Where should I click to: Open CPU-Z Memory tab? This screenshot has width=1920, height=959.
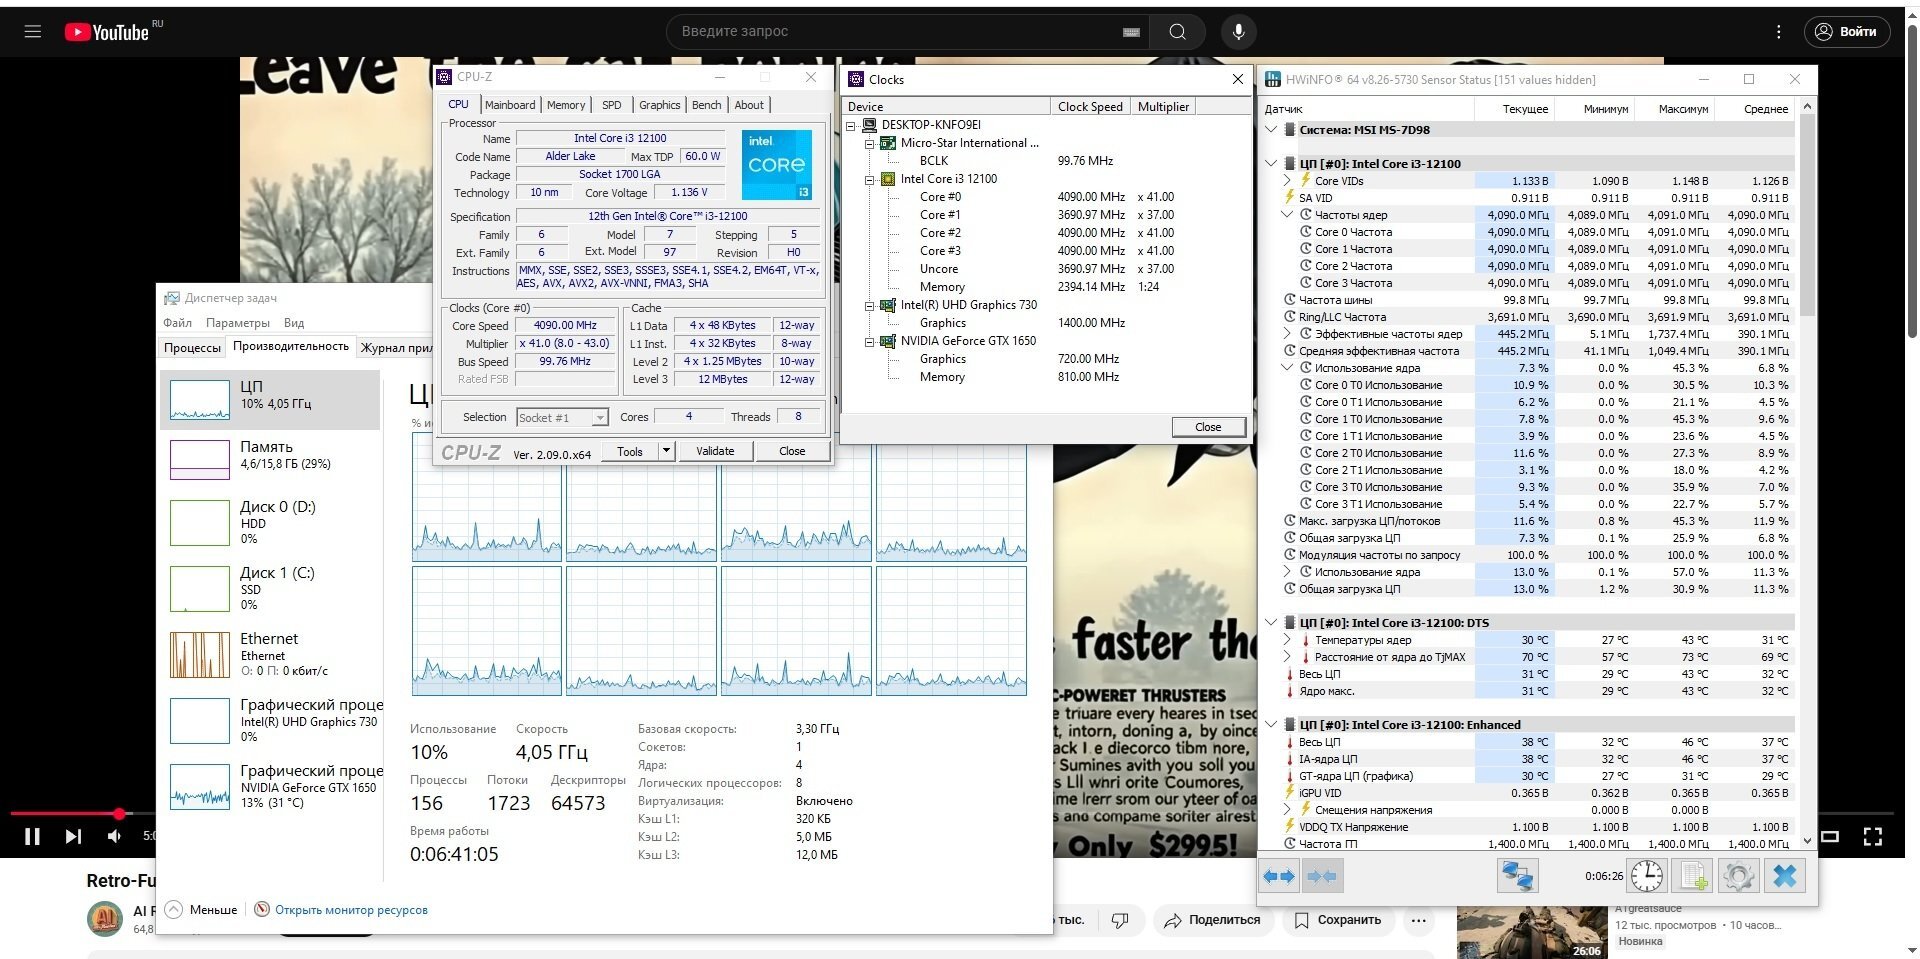click(566, 105)
